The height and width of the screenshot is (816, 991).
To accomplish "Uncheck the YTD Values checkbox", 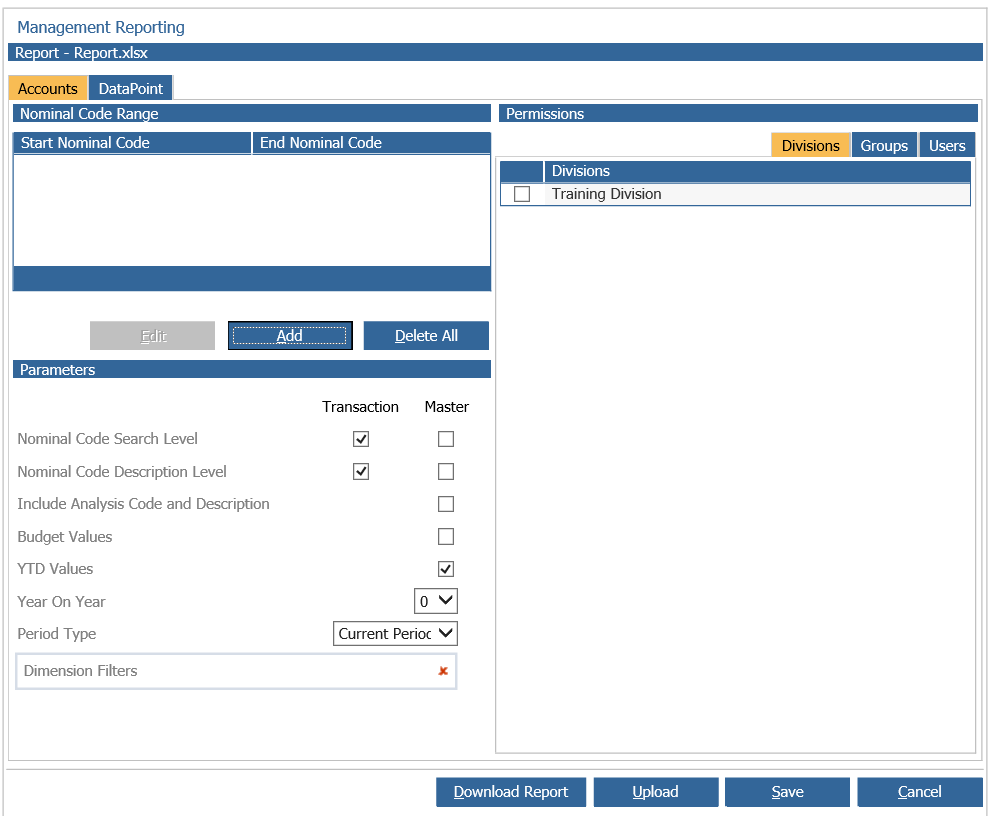I will point(446,568).
